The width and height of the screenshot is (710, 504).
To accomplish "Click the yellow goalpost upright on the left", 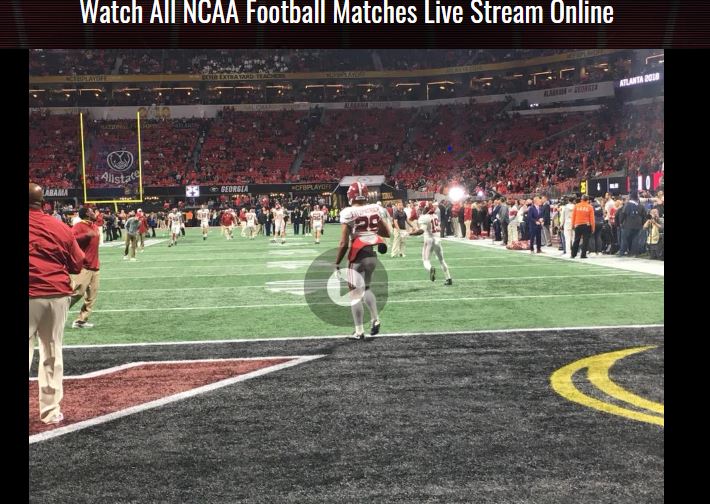I will pos(83,158).
